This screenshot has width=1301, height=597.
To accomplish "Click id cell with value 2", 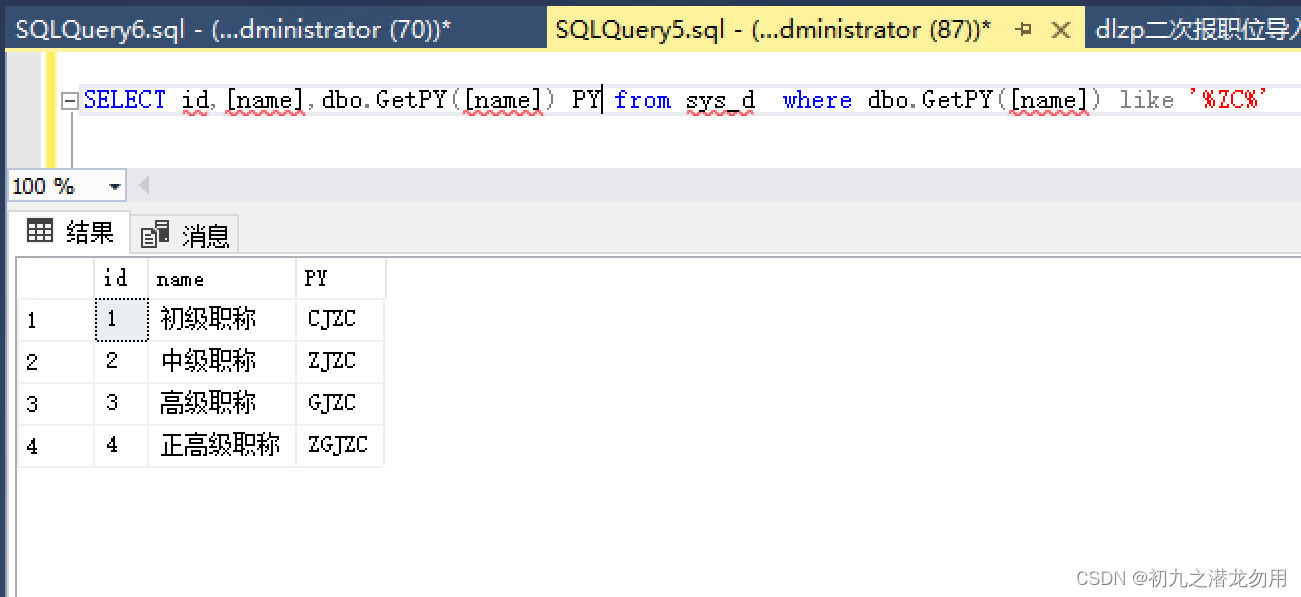I will coord(121,362).
